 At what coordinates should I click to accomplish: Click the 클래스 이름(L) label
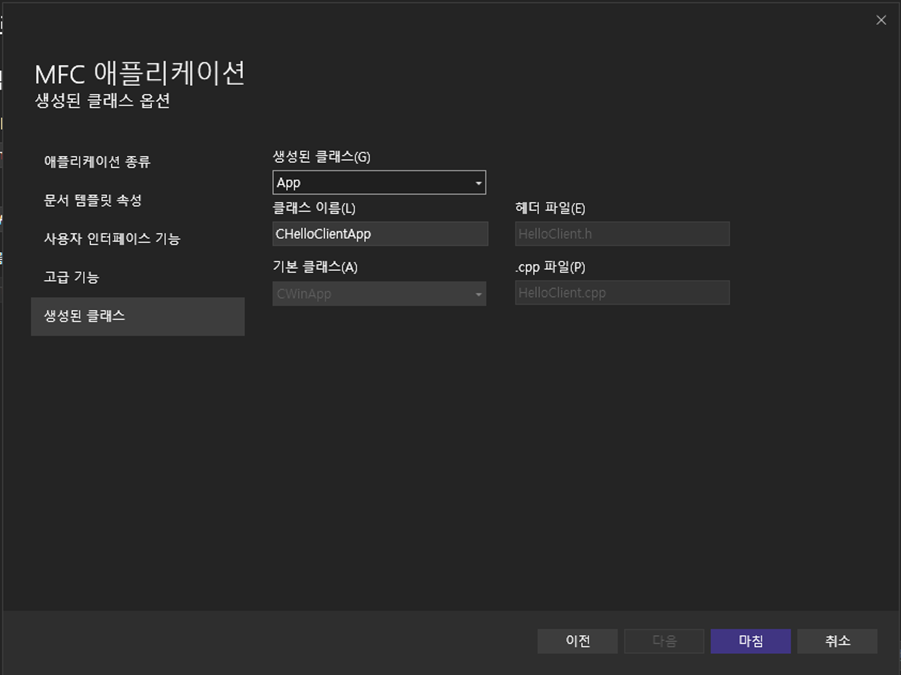[x=314, y=208]
